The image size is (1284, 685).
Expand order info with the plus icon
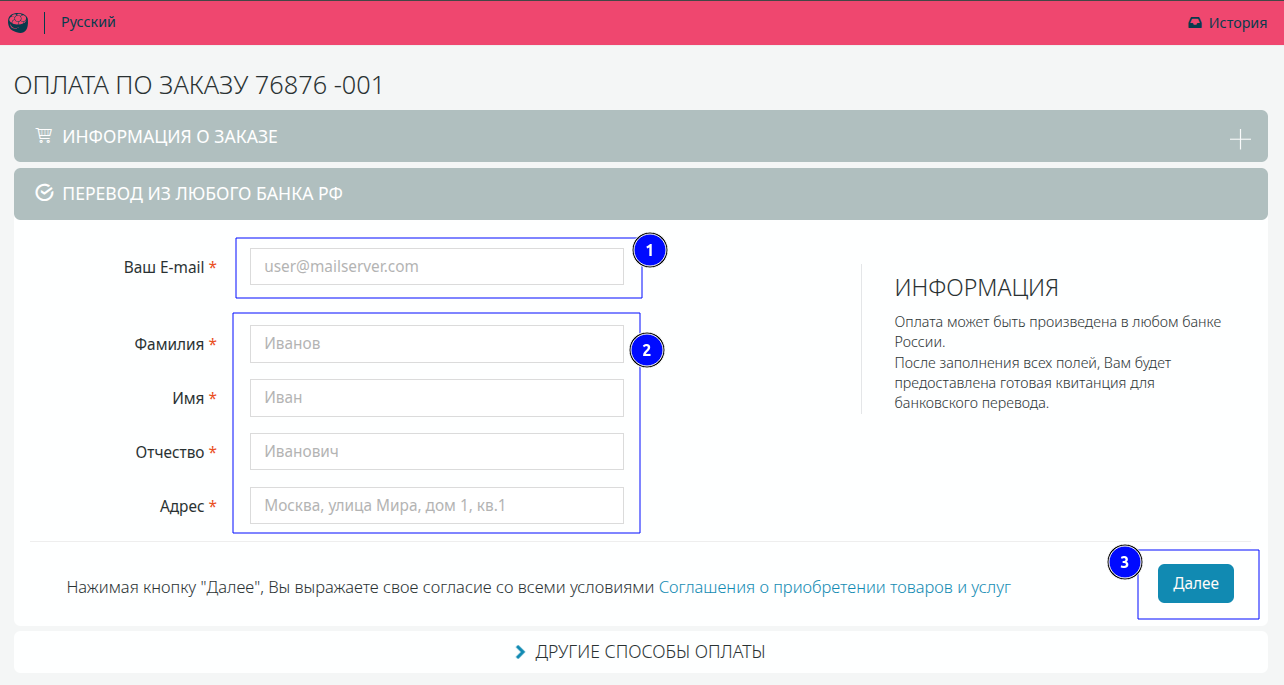click(1240, 139)
